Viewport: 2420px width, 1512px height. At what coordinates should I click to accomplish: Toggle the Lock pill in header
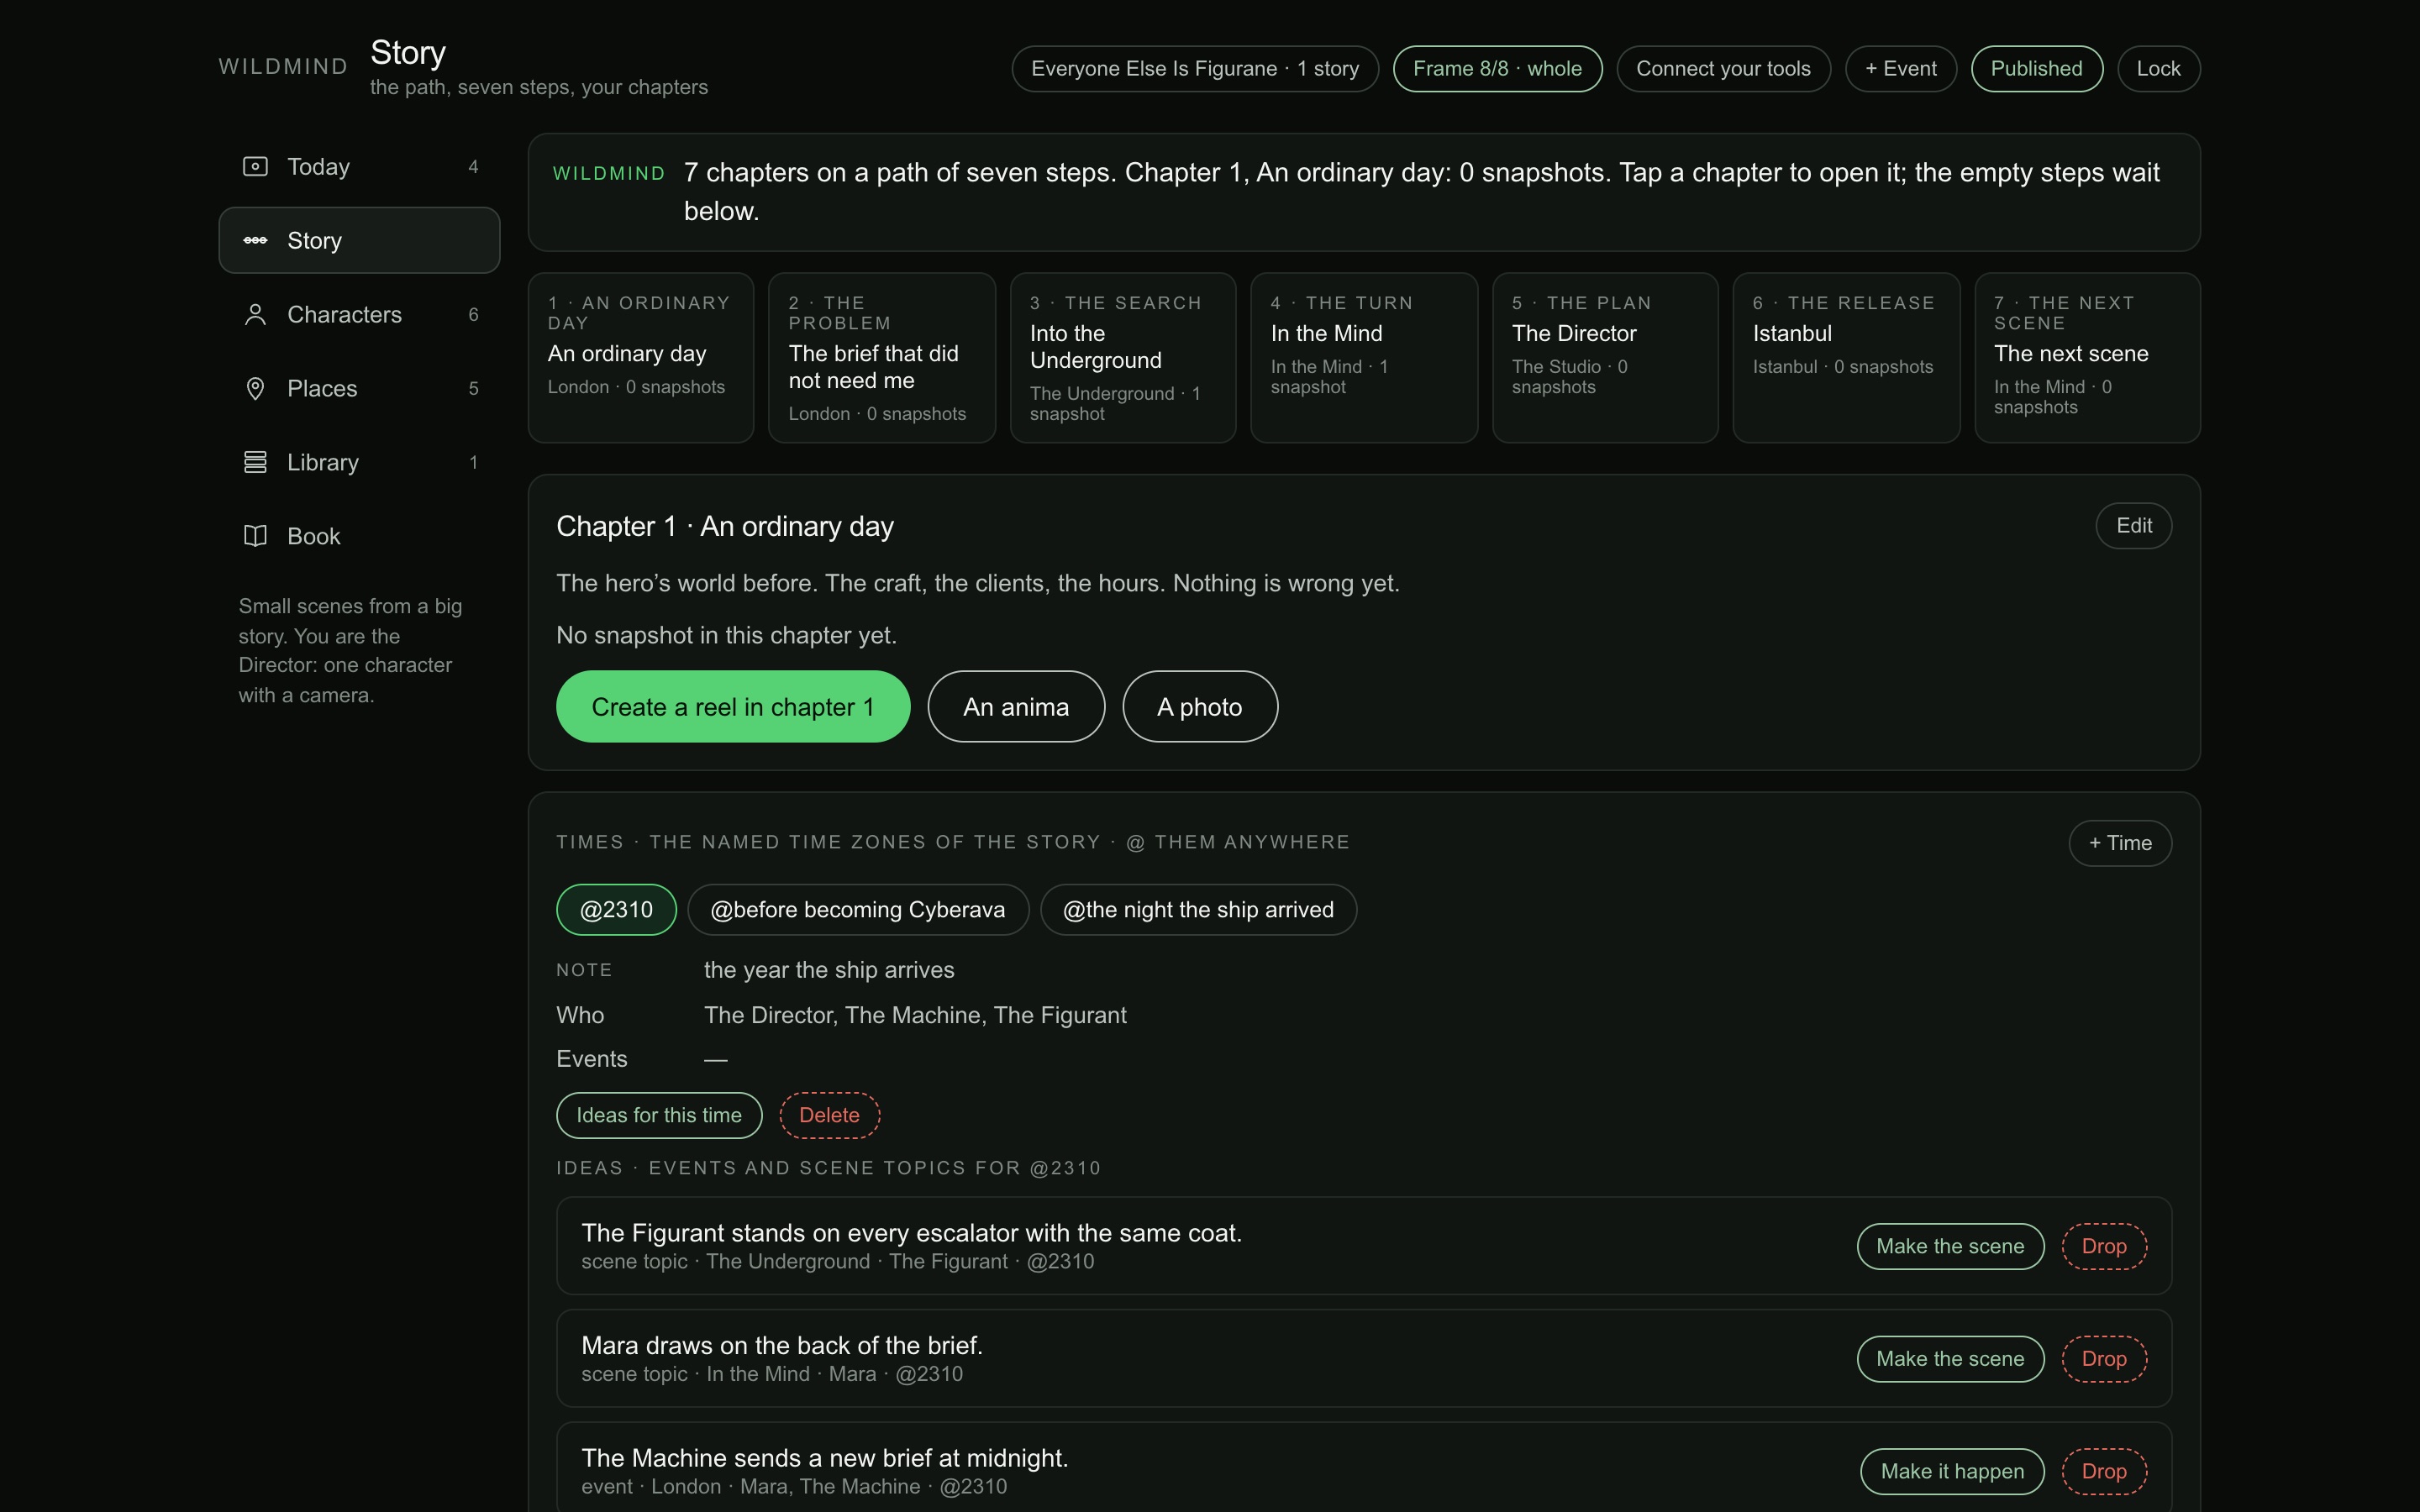[x=2158, y=68]
